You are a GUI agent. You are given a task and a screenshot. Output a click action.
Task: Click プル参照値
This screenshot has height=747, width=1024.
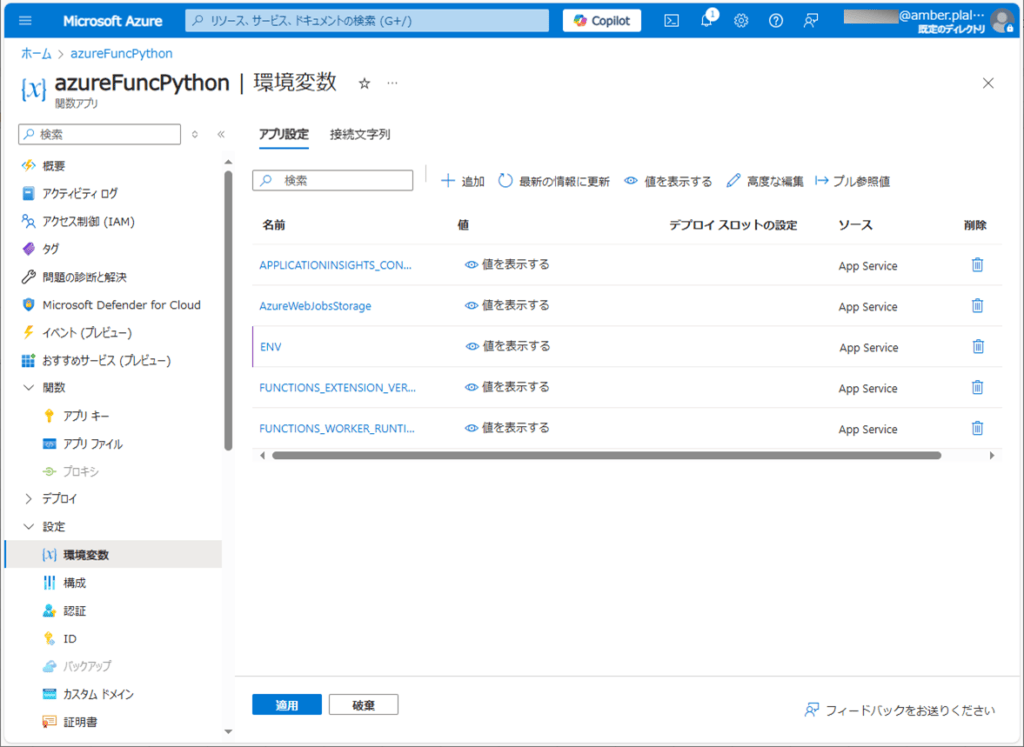click(x=852, y=181)
